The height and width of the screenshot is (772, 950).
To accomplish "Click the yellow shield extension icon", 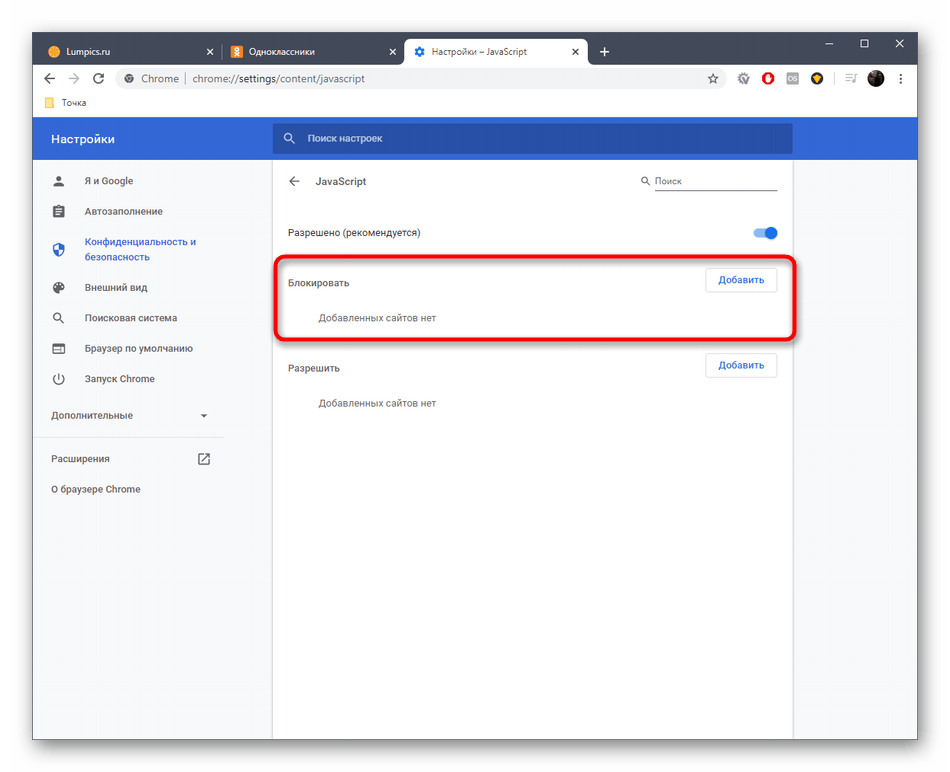I will [817, 79].
